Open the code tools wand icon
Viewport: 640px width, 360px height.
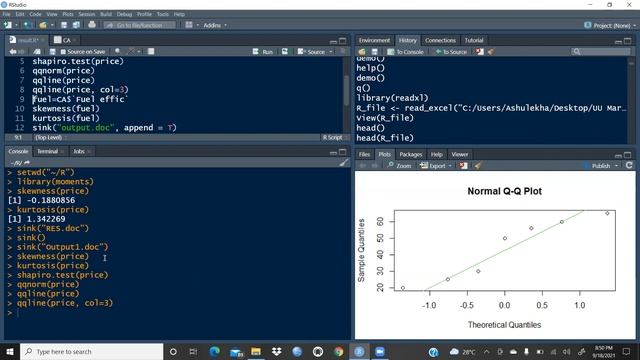pyautogui.click(x=131, y=51)
